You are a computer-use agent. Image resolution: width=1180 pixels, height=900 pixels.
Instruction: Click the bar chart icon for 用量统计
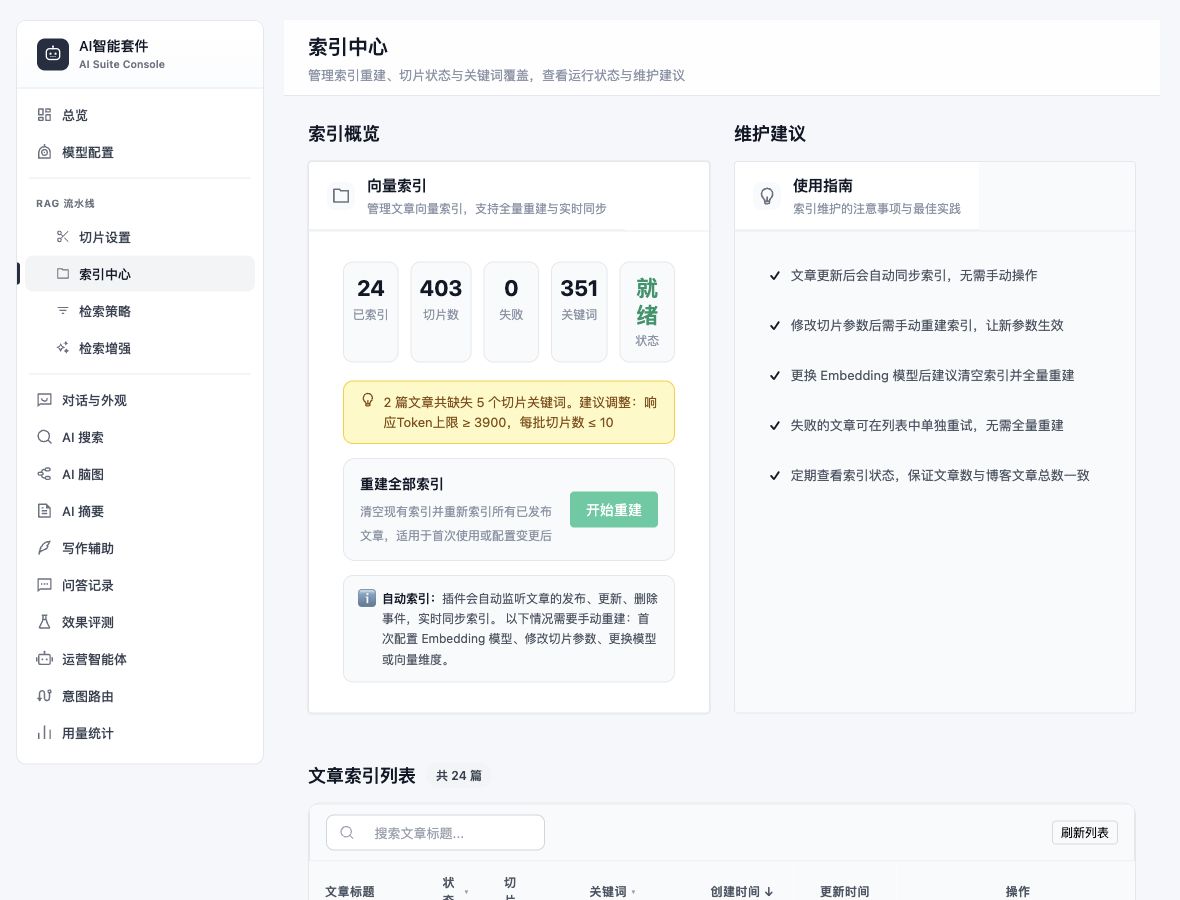point(44,733)
